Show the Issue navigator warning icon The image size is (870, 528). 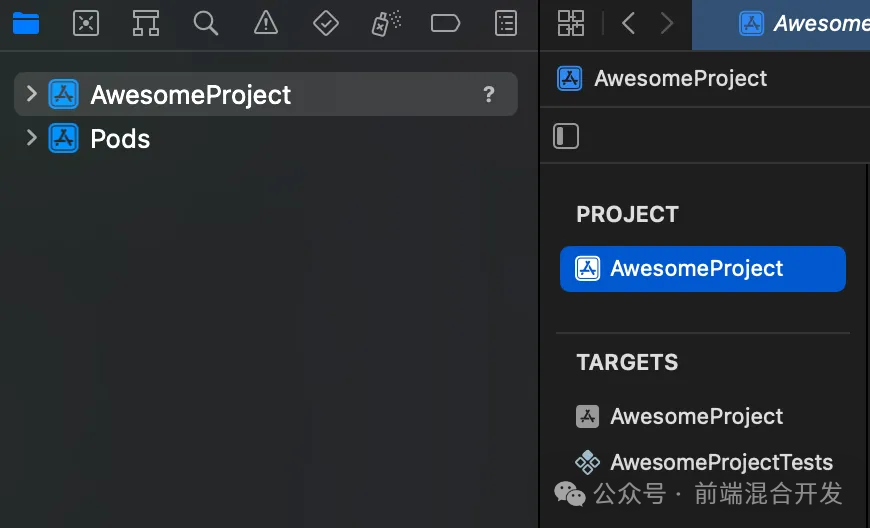click(x=266, y=23)
